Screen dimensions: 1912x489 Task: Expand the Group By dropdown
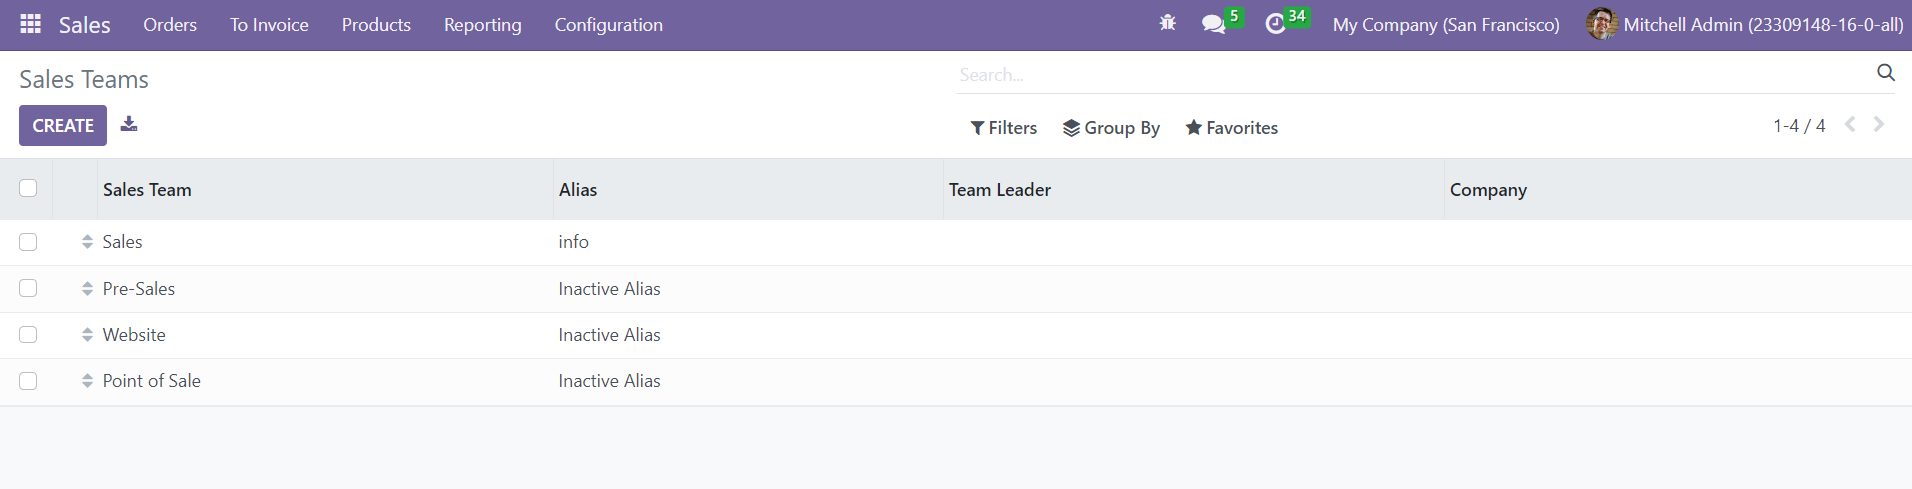[x=1111, y=128]
